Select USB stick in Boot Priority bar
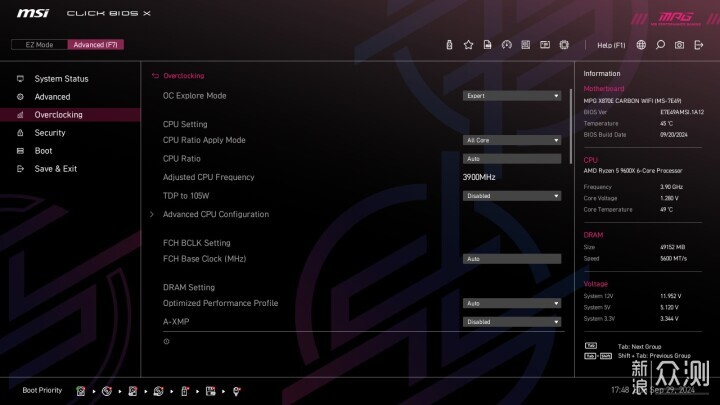Image resolution: width=720 pixels, height=405 pixels. click(x=185, y=391)
